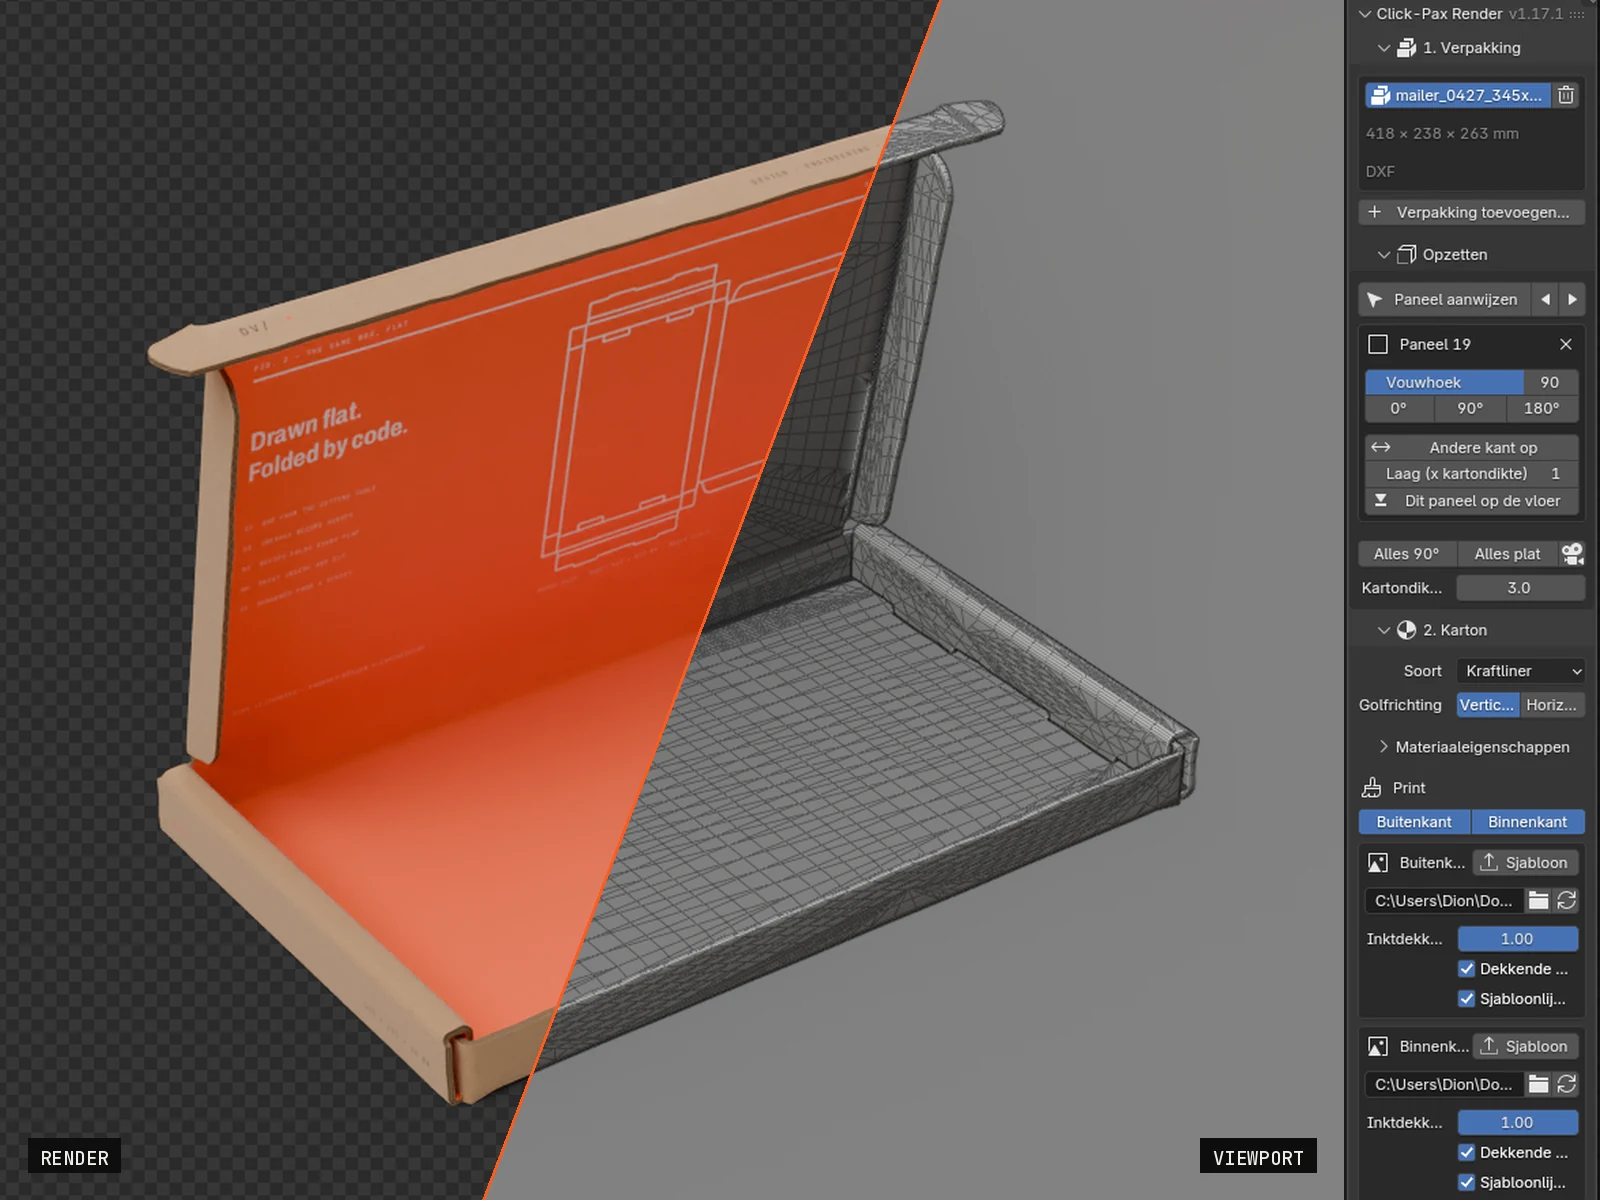Screen dimensions: 1600x1200
Task: Click Alles plat button
Action: click(x=1507, y=554)
